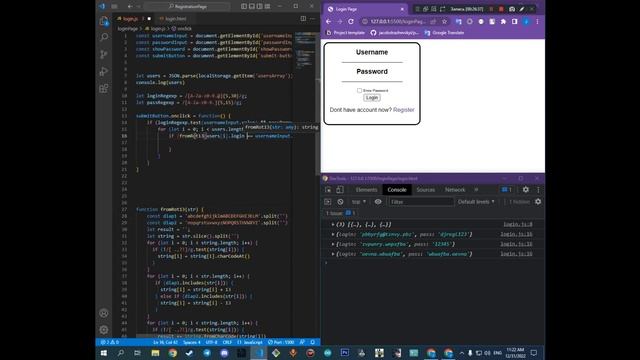Toggle the bottom panel layout icon
Image resolution: width=640 pixels, height=360 pixels.
pos(251,6)
